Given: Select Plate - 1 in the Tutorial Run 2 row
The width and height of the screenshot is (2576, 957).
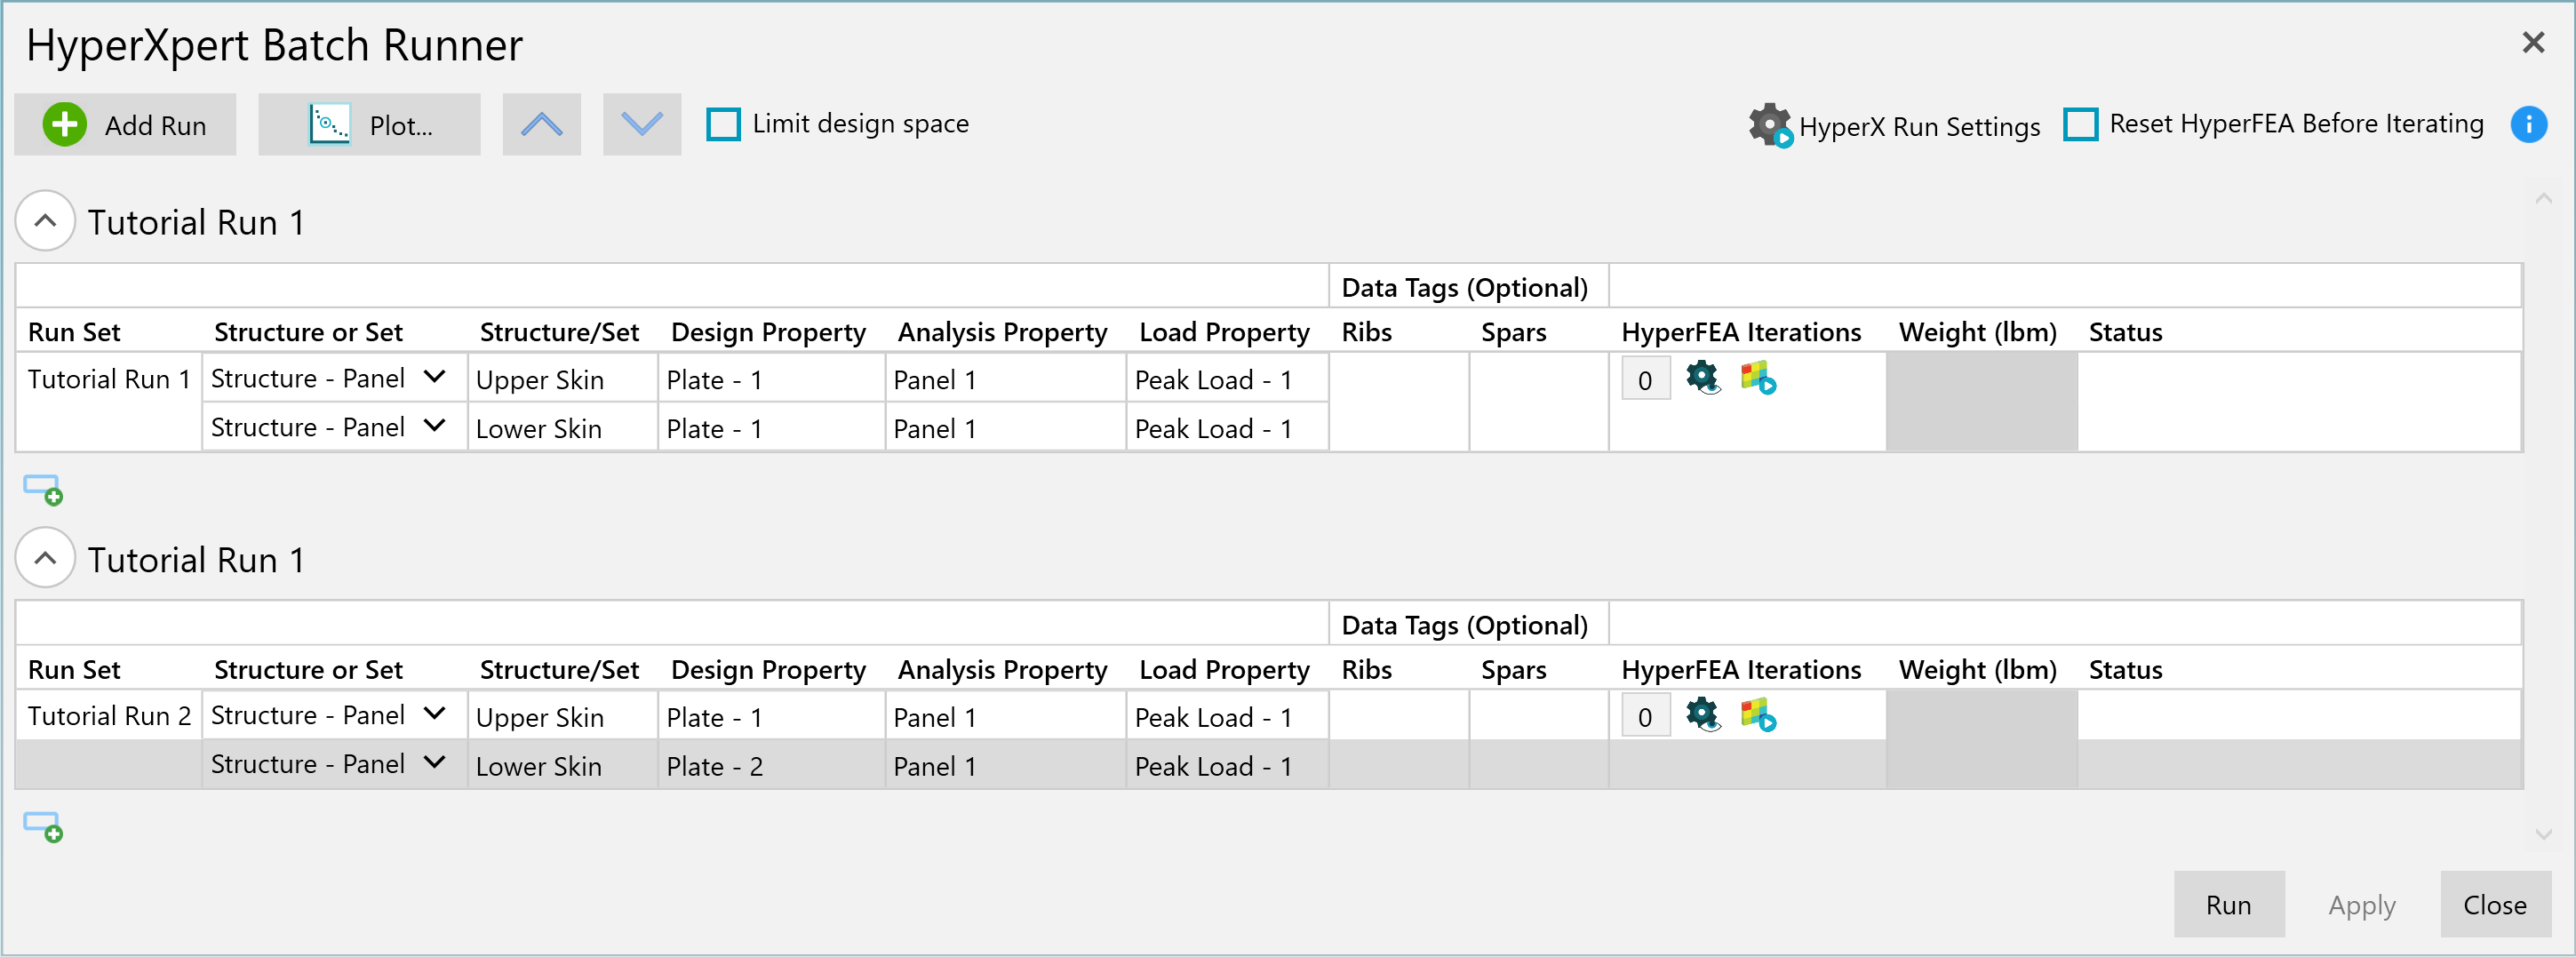Looking at the screenshot, I should 771,717.
